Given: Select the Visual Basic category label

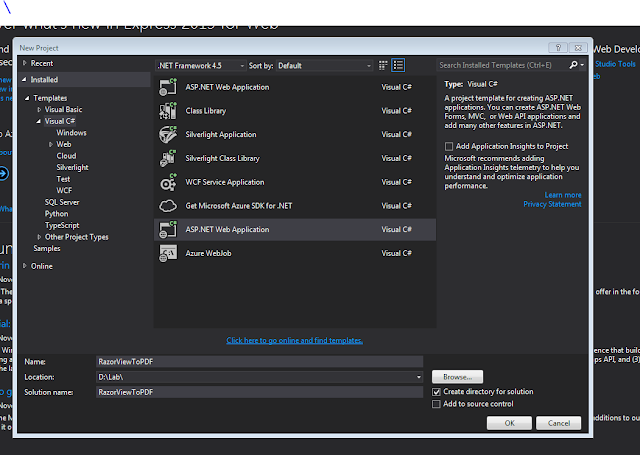Looking at the screenshot, I should (63, 109).
